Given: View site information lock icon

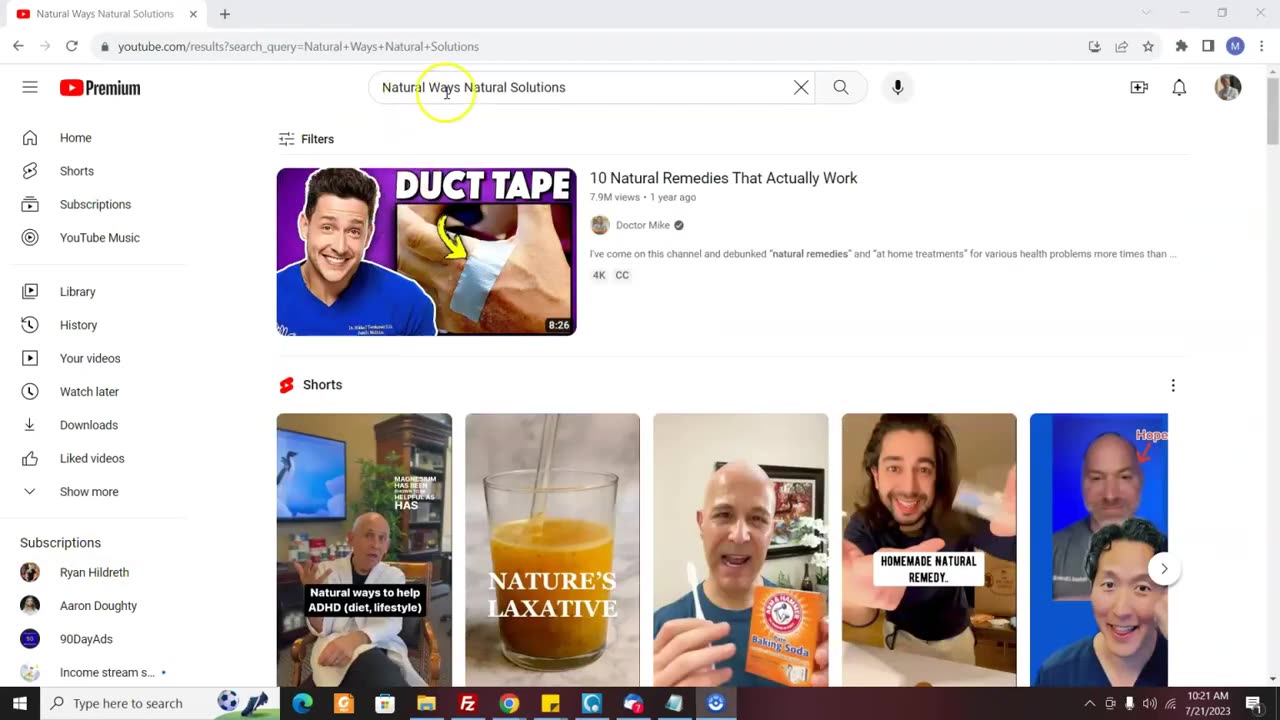Looking at the screenshot, I should [x=104, y=46].
